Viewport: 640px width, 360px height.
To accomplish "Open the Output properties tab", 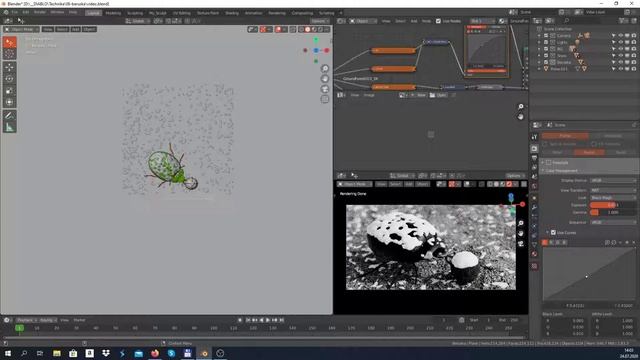I will click(x=534, y=158).
